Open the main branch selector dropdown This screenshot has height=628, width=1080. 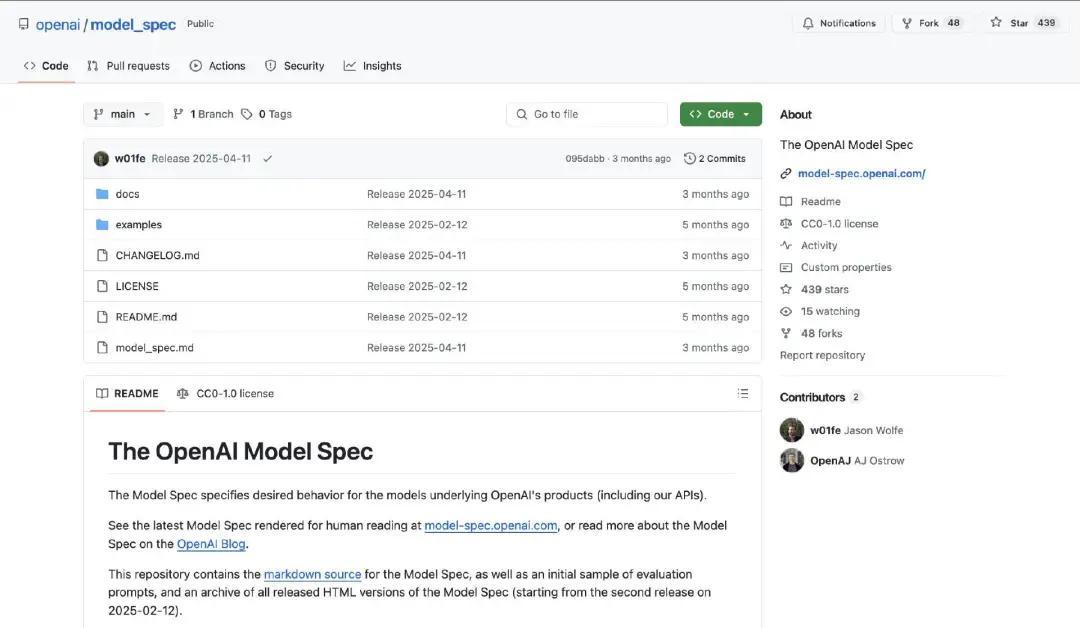coord(122,113)
